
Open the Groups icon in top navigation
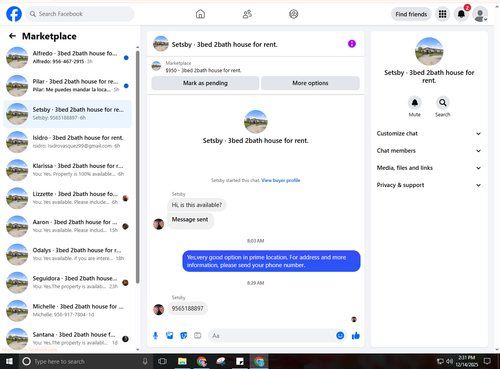pos(294,14)
